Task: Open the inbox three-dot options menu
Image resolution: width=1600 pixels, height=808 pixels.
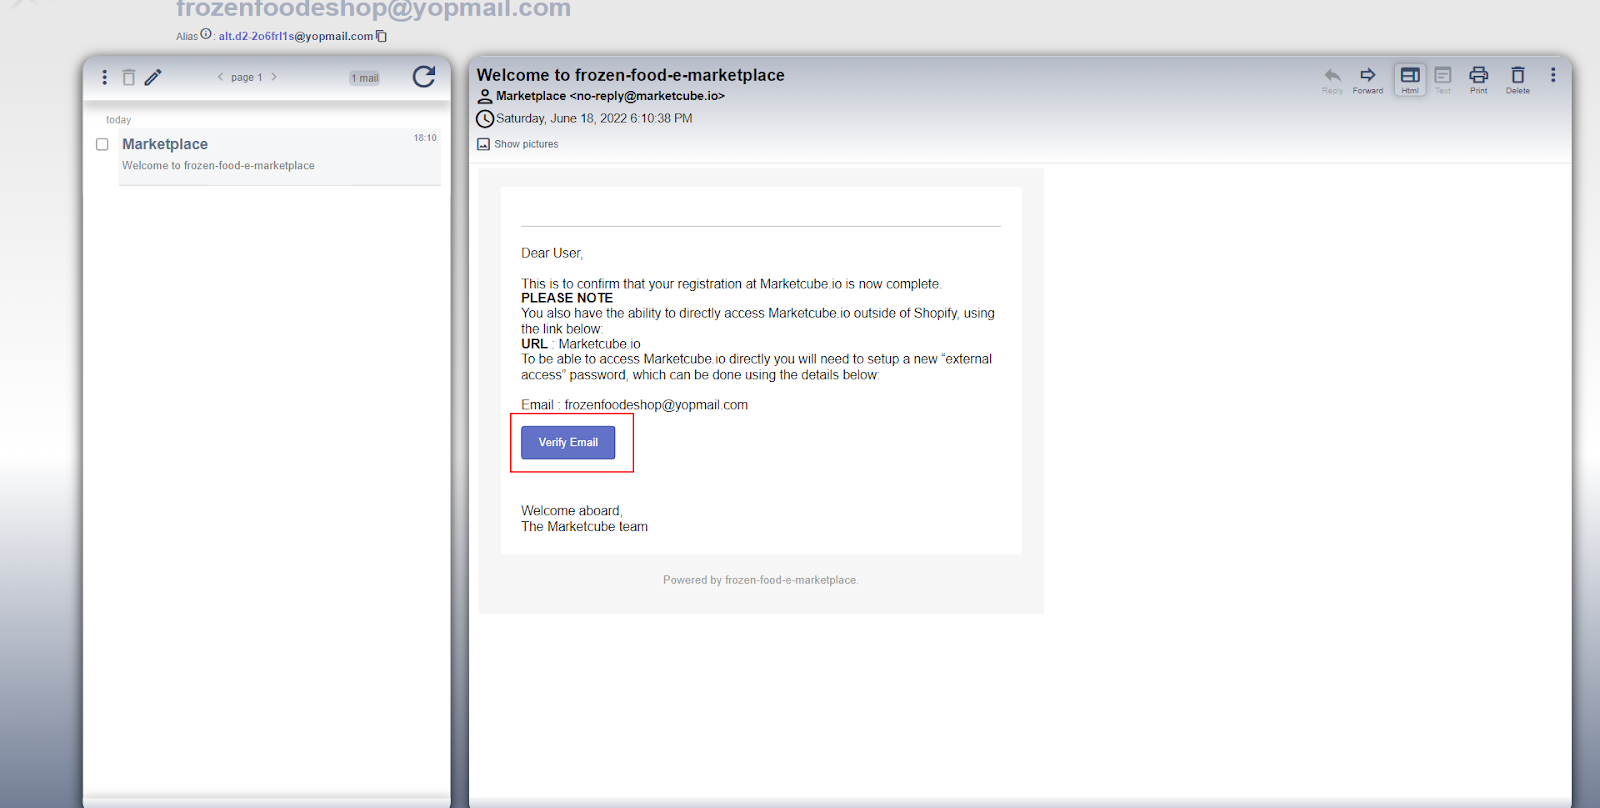Action: [104, 77]
